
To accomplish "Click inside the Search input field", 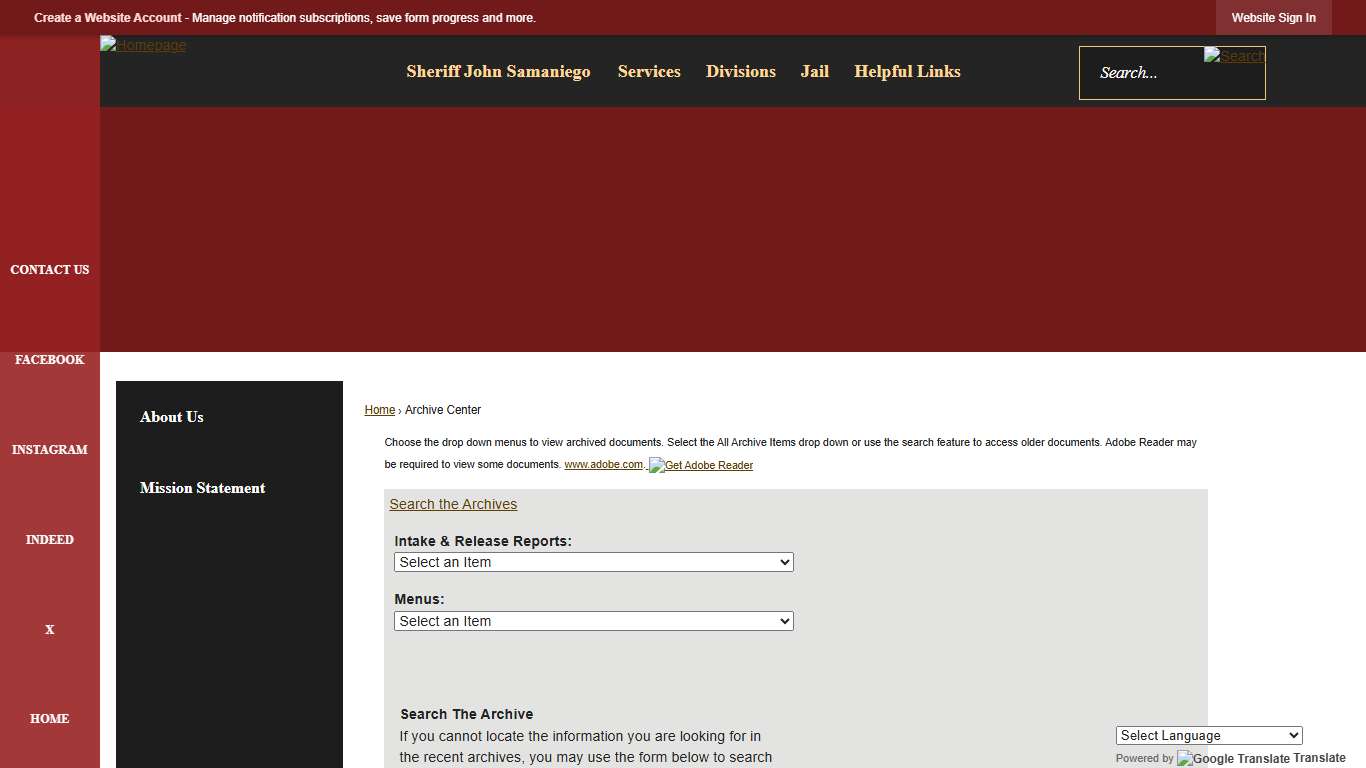I will click(x=1160, y=72).
